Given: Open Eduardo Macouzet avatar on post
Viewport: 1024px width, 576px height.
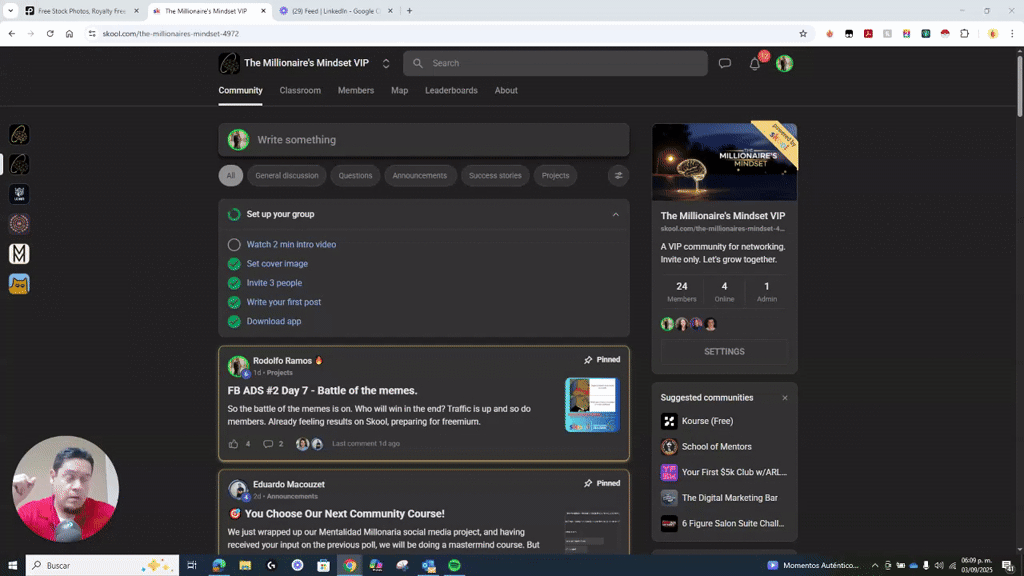Looking at the screenshot, I should tap(238, 489).
